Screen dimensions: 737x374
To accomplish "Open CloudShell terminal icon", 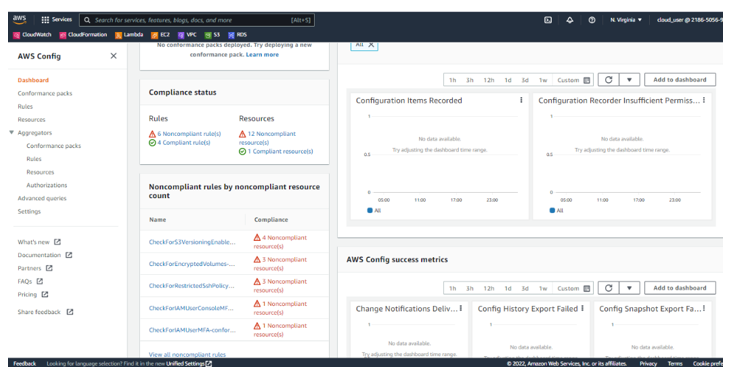I will tap(548, 20).
